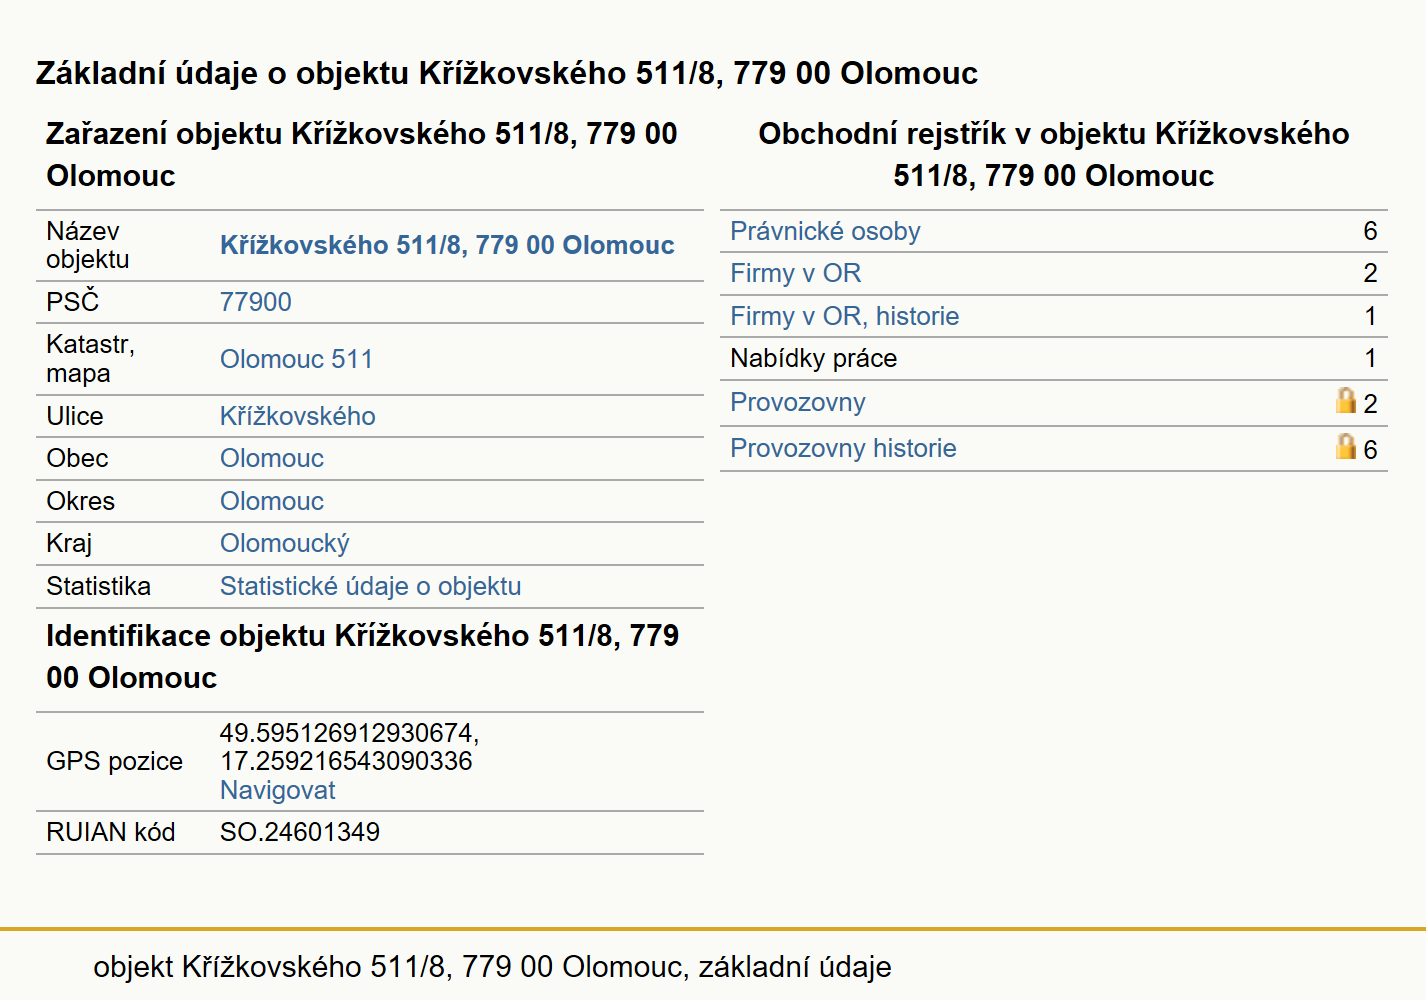Open Firmy v OR, historie link
Viewport: 1426px width, 1000px height.
tap(844, 316)
